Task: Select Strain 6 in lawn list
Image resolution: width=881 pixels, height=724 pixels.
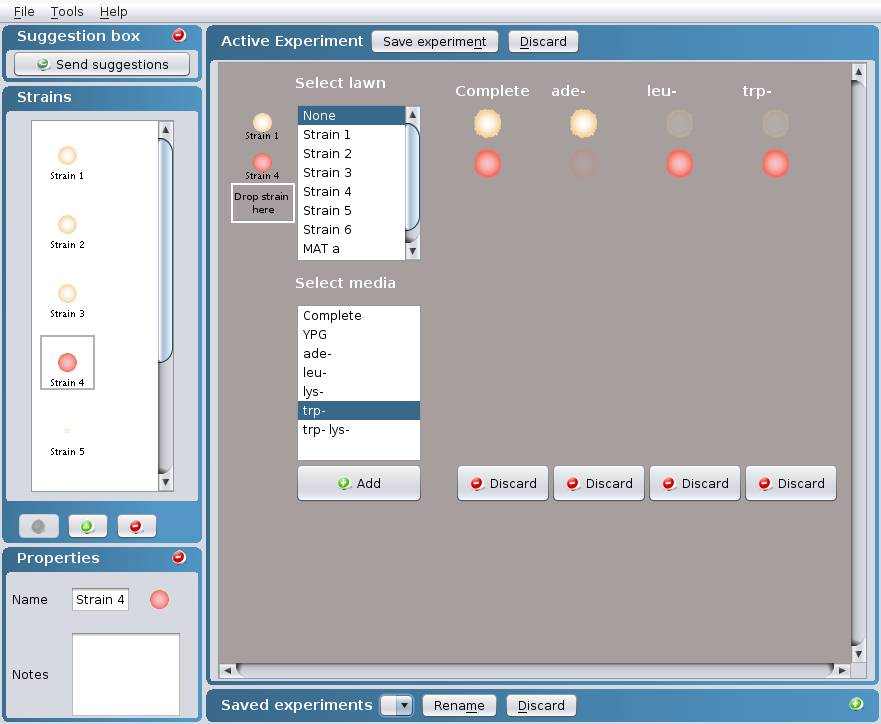Action: coord(351,230)
